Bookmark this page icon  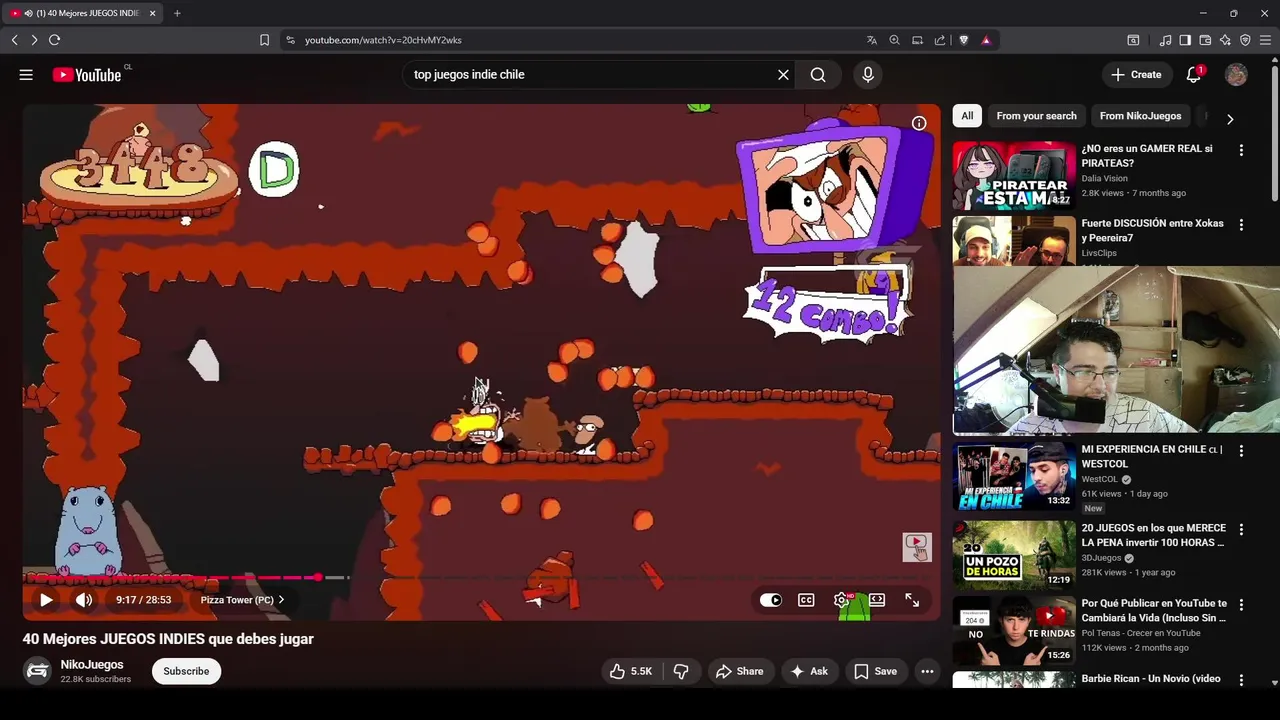(264, 40)
